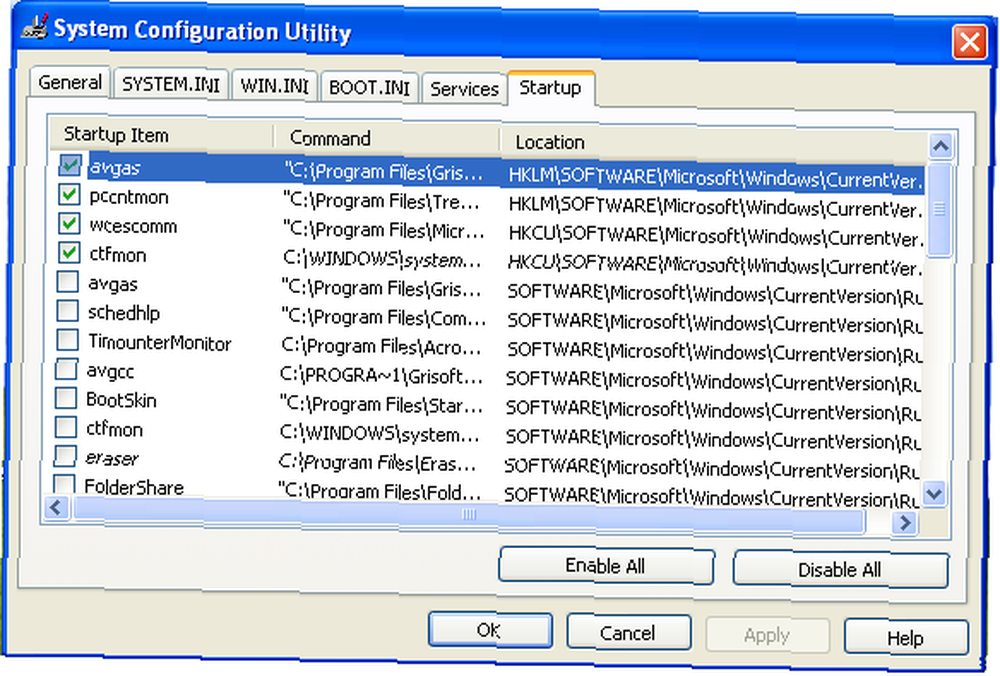The height and width of the screenshot is (676, 1000).
Task: Select the schedhlp item name
Action: (124, 312)
